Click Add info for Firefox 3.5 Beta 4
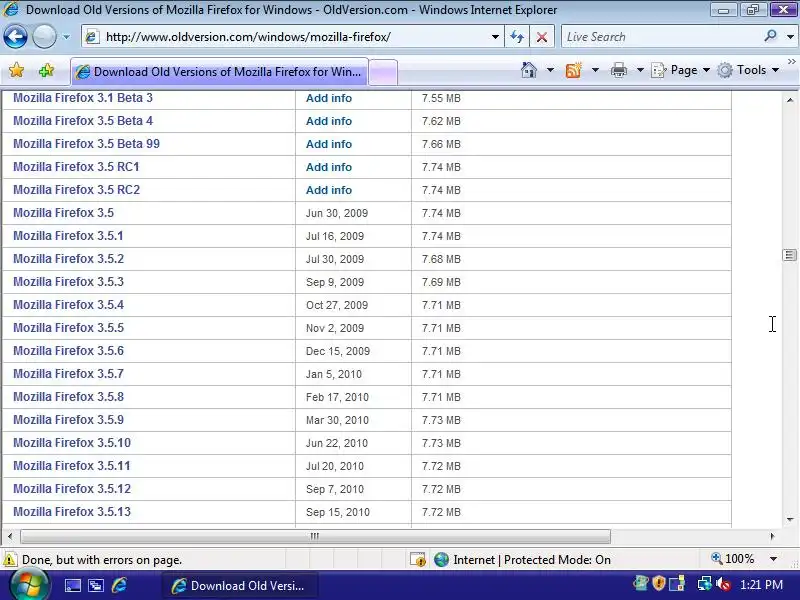 (329, 121)
